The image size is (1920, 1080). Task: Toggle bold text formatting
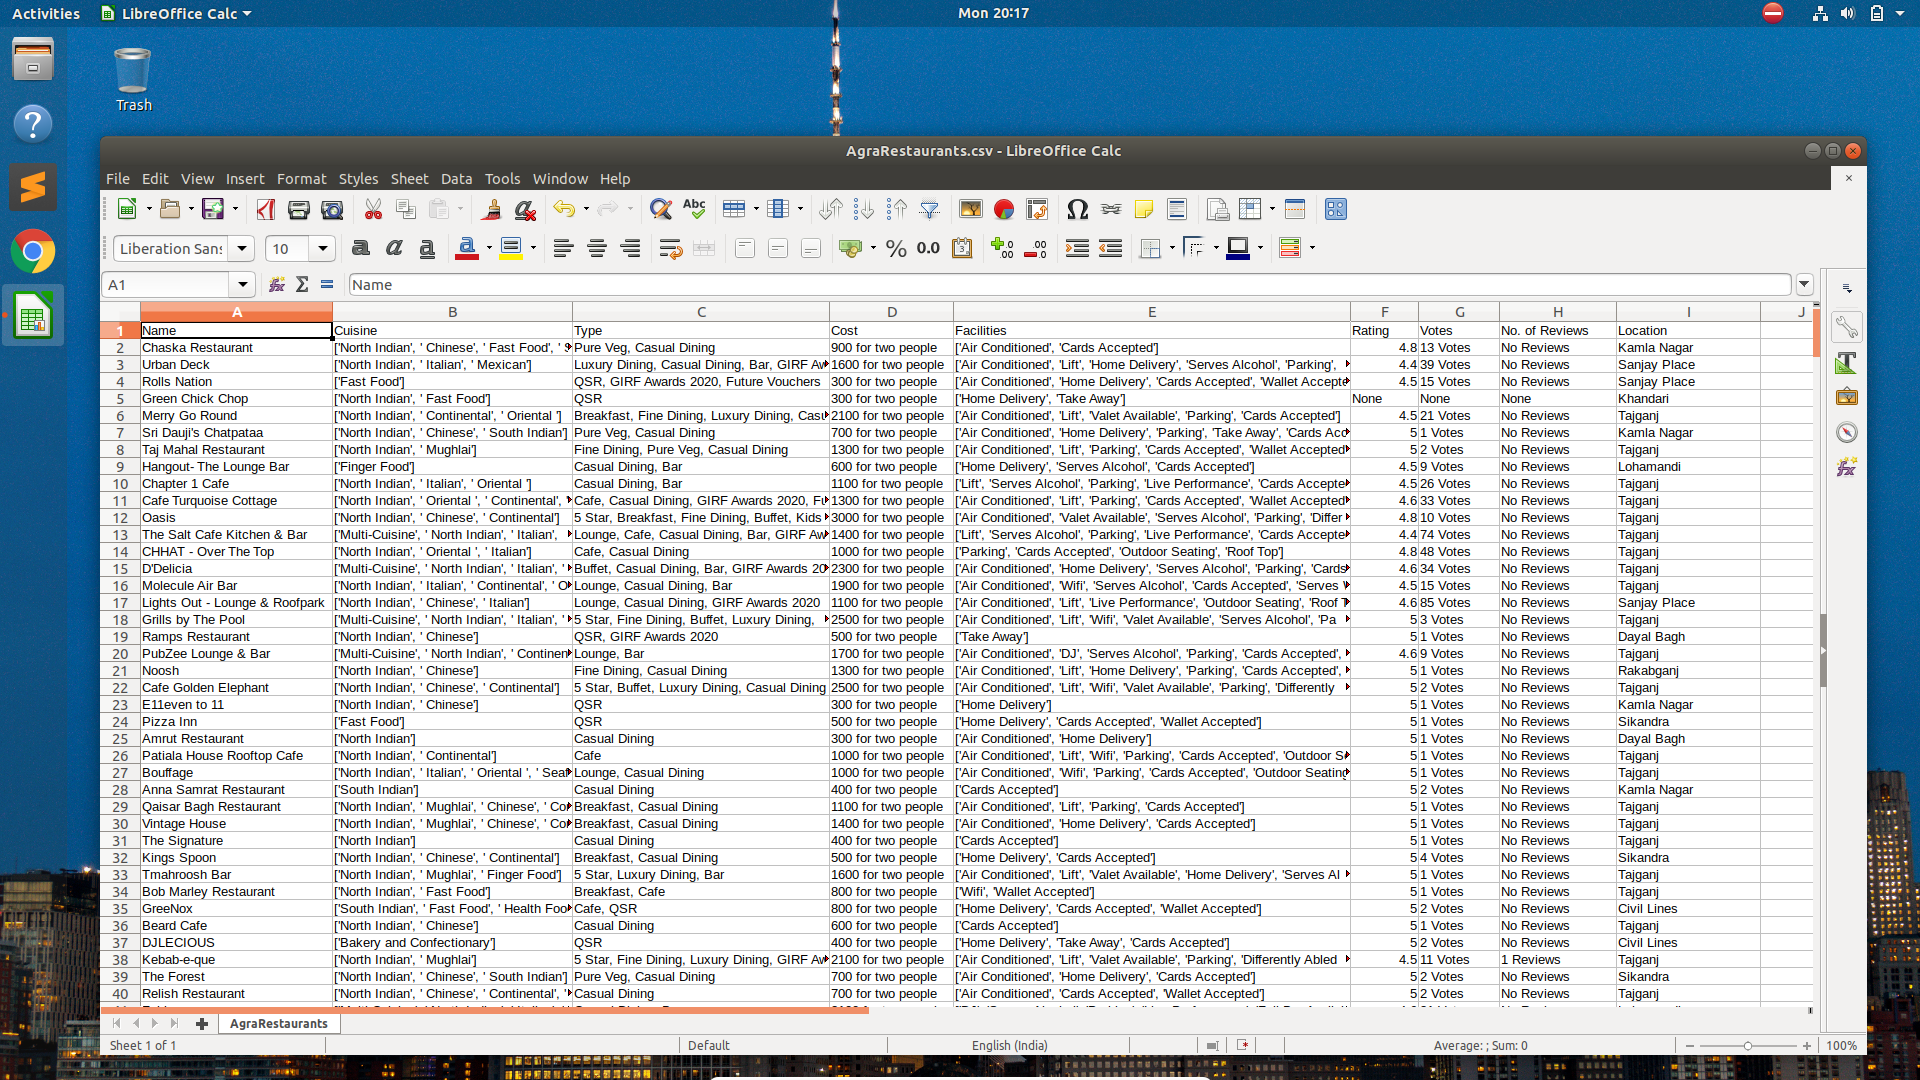[x=361, y=249]
